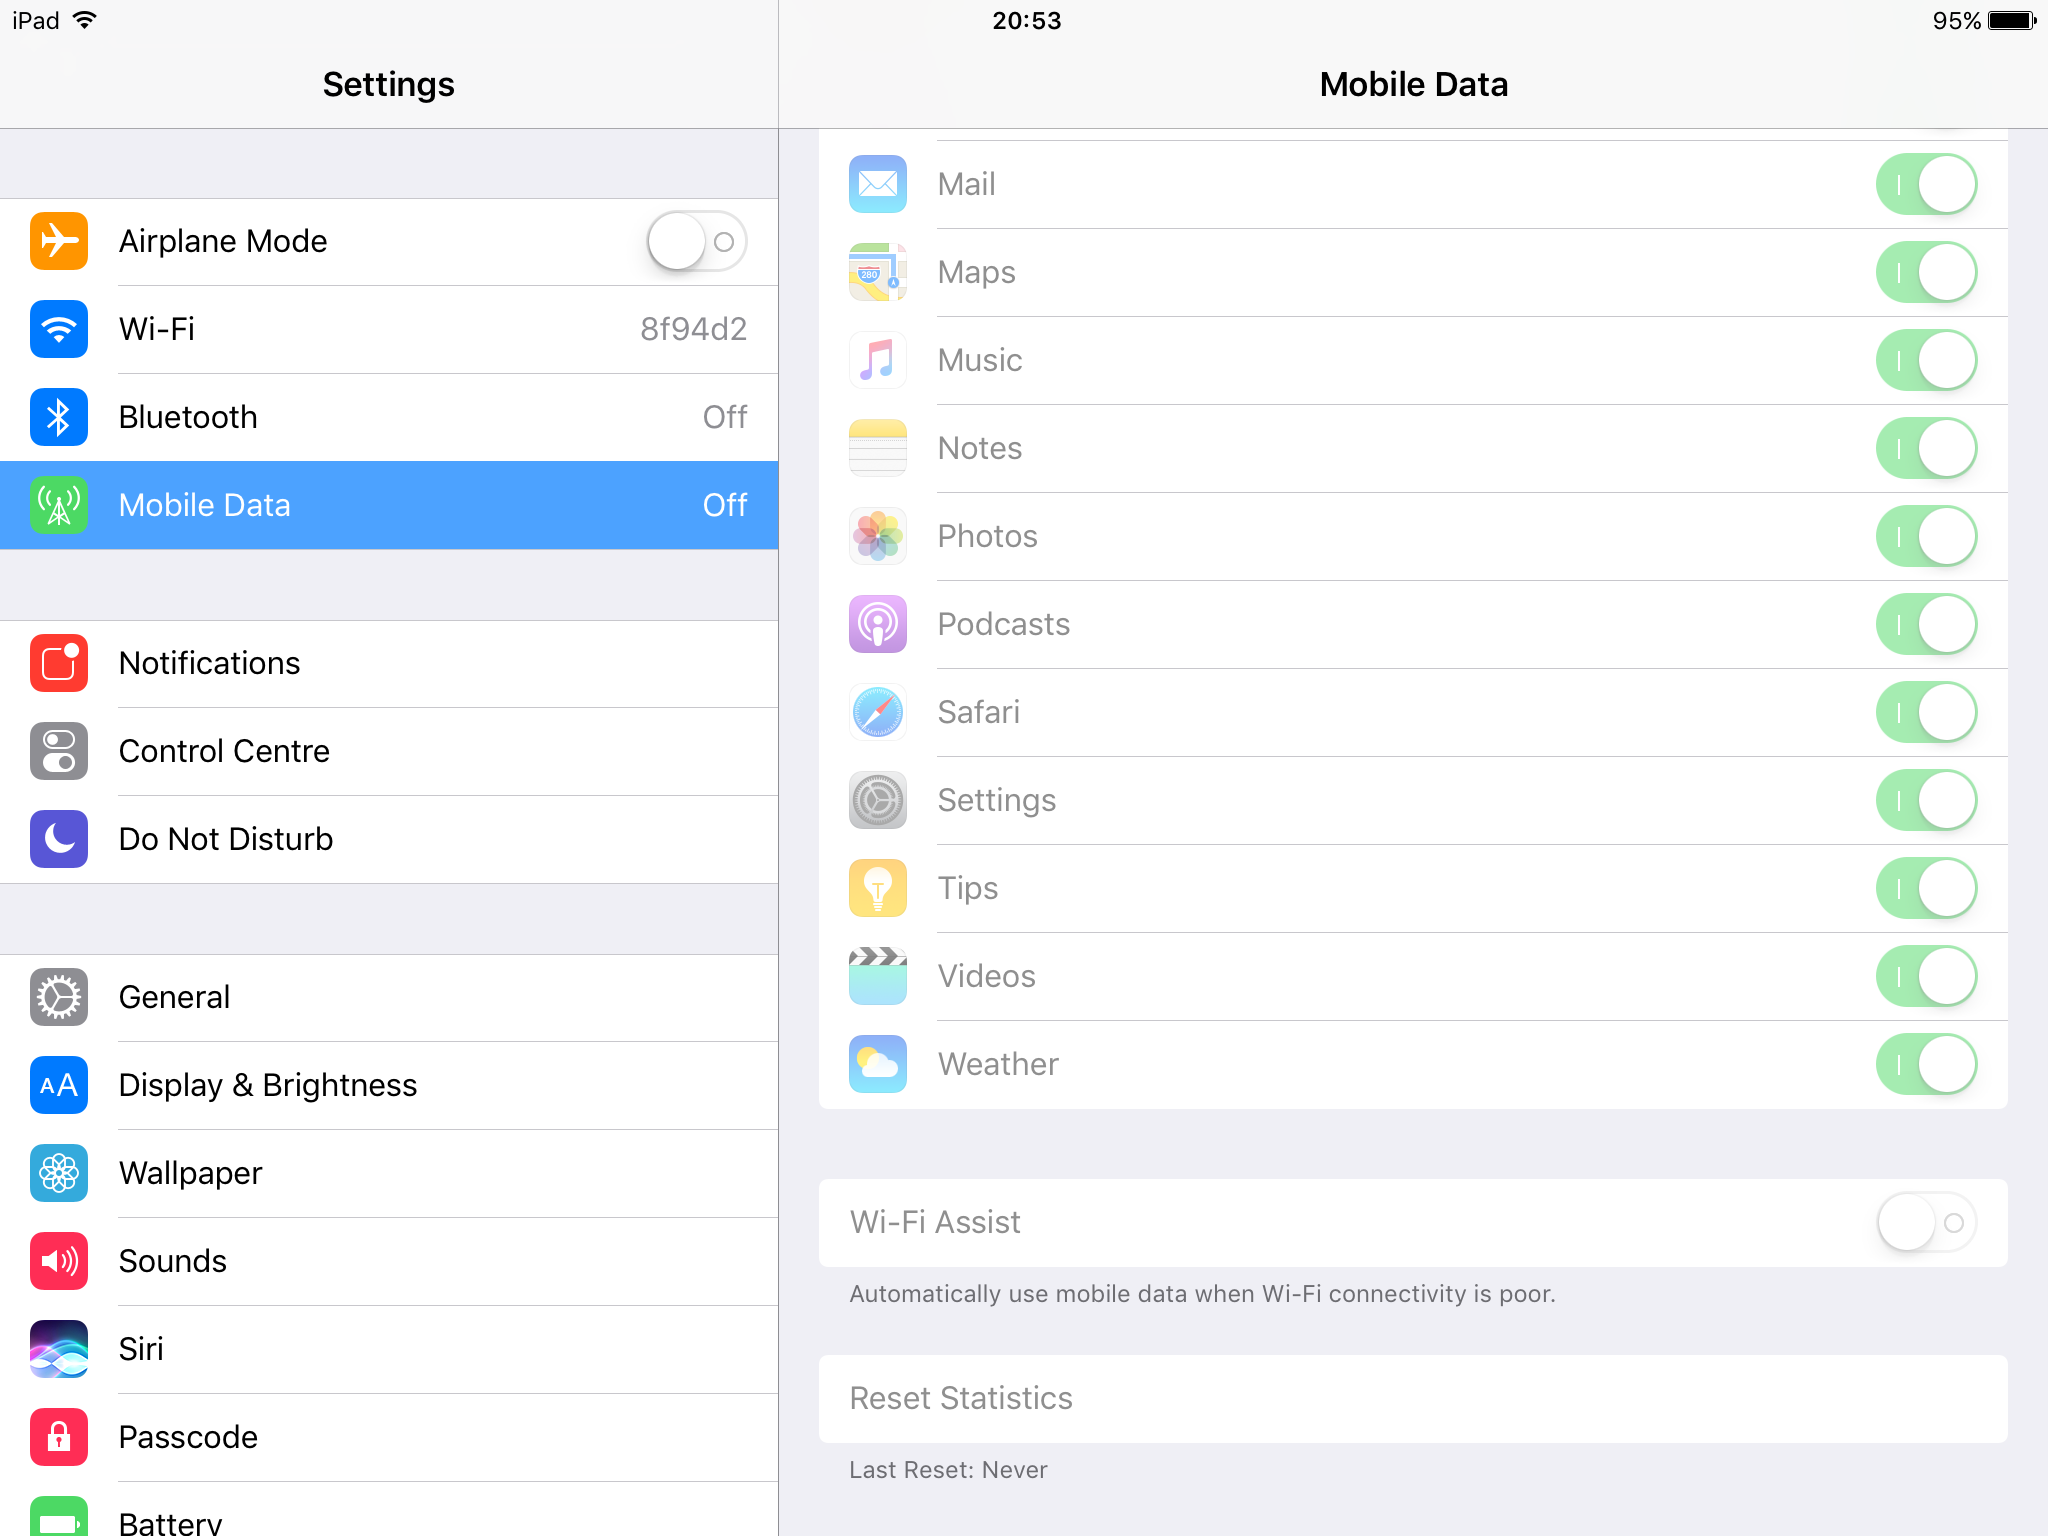Tap the blue Bluetooth icon
The width and height of the screenshot is (2048, 1536).
(59, 417)
